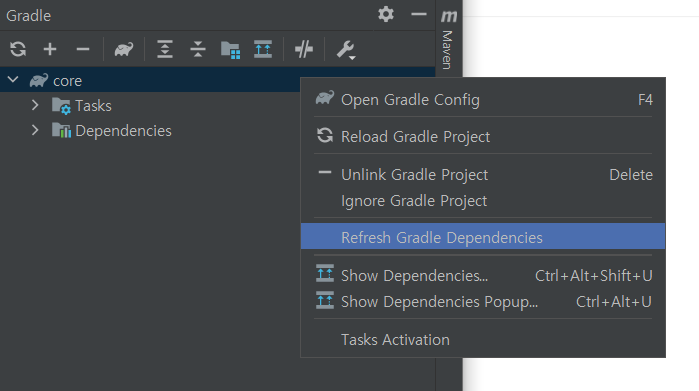Click the minus icon to detach Gradle project

[82, 49]
